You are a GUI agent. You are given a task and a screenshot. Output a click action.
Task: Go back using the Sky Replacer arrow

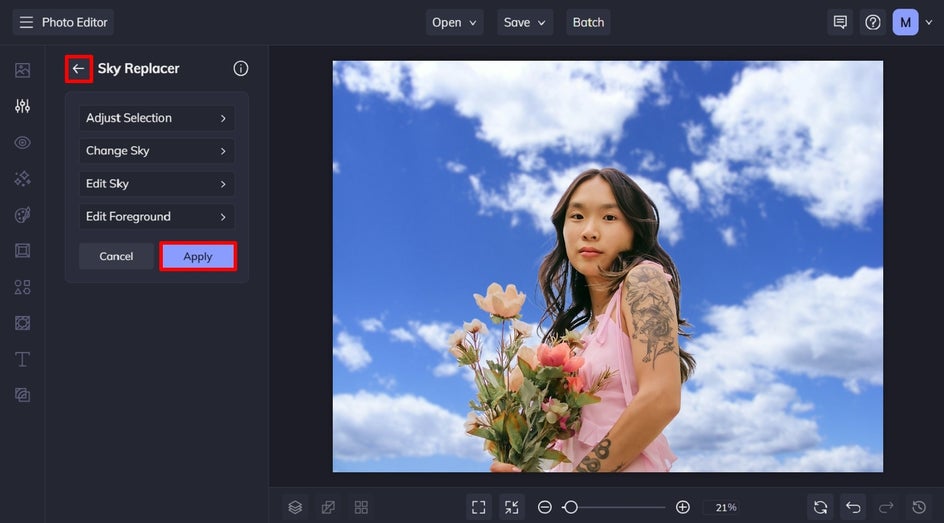tap(78, 69)
